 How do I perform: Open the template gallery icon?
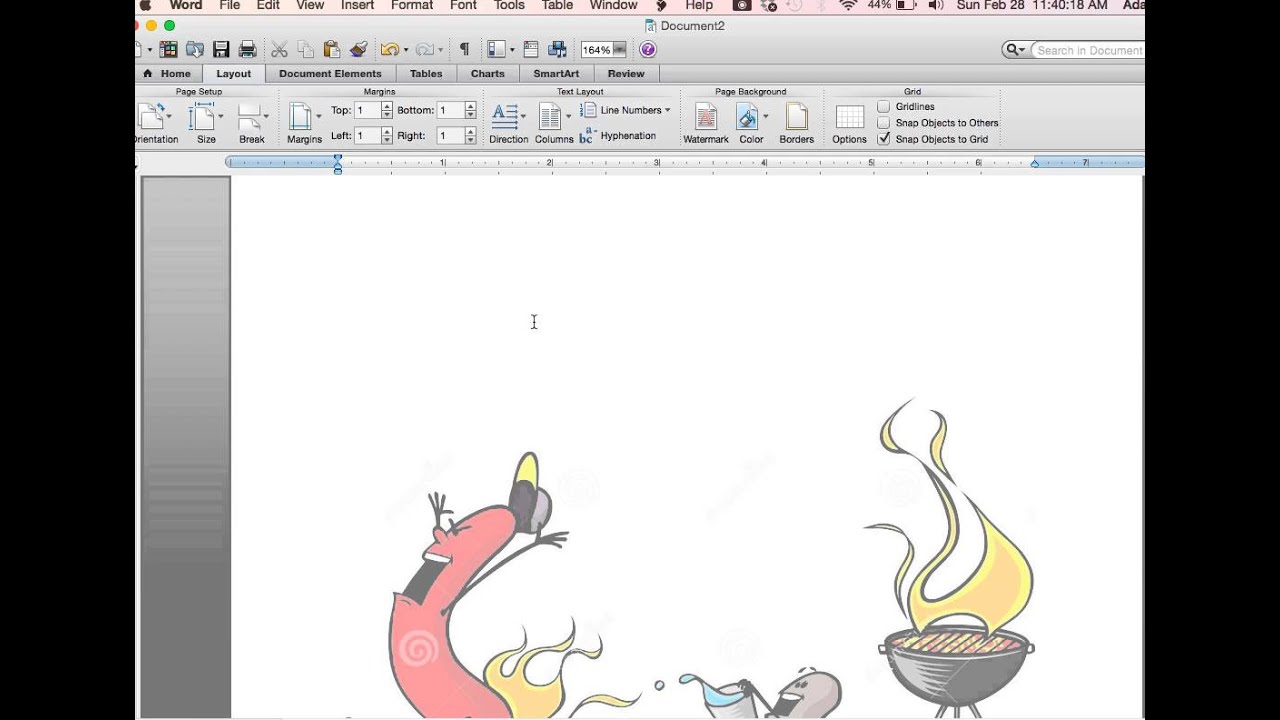point(168,49)
